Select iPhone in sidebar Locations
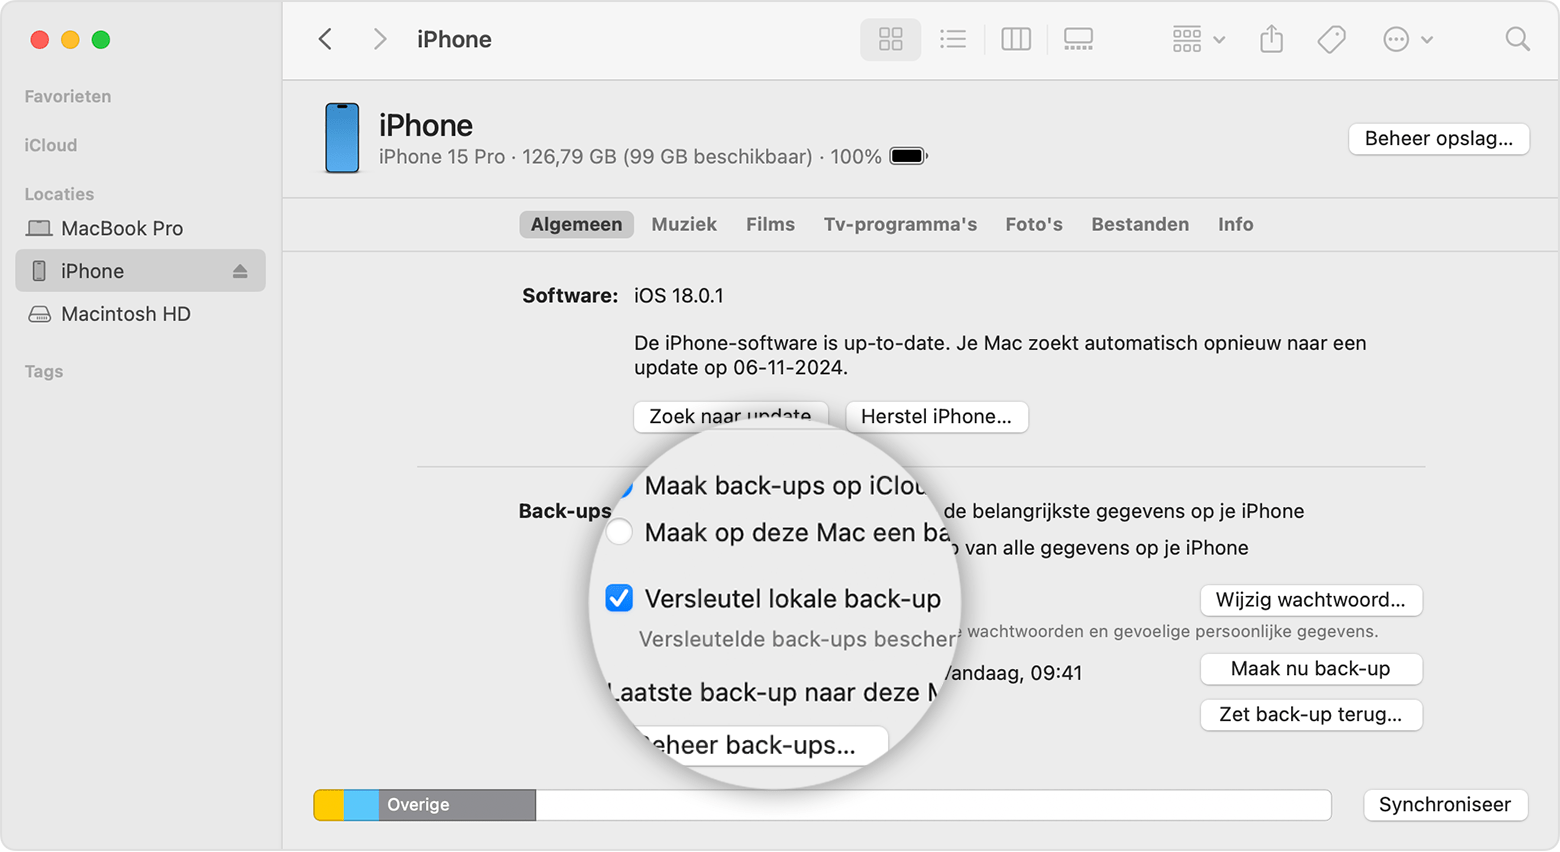 [x=140, y=271]
